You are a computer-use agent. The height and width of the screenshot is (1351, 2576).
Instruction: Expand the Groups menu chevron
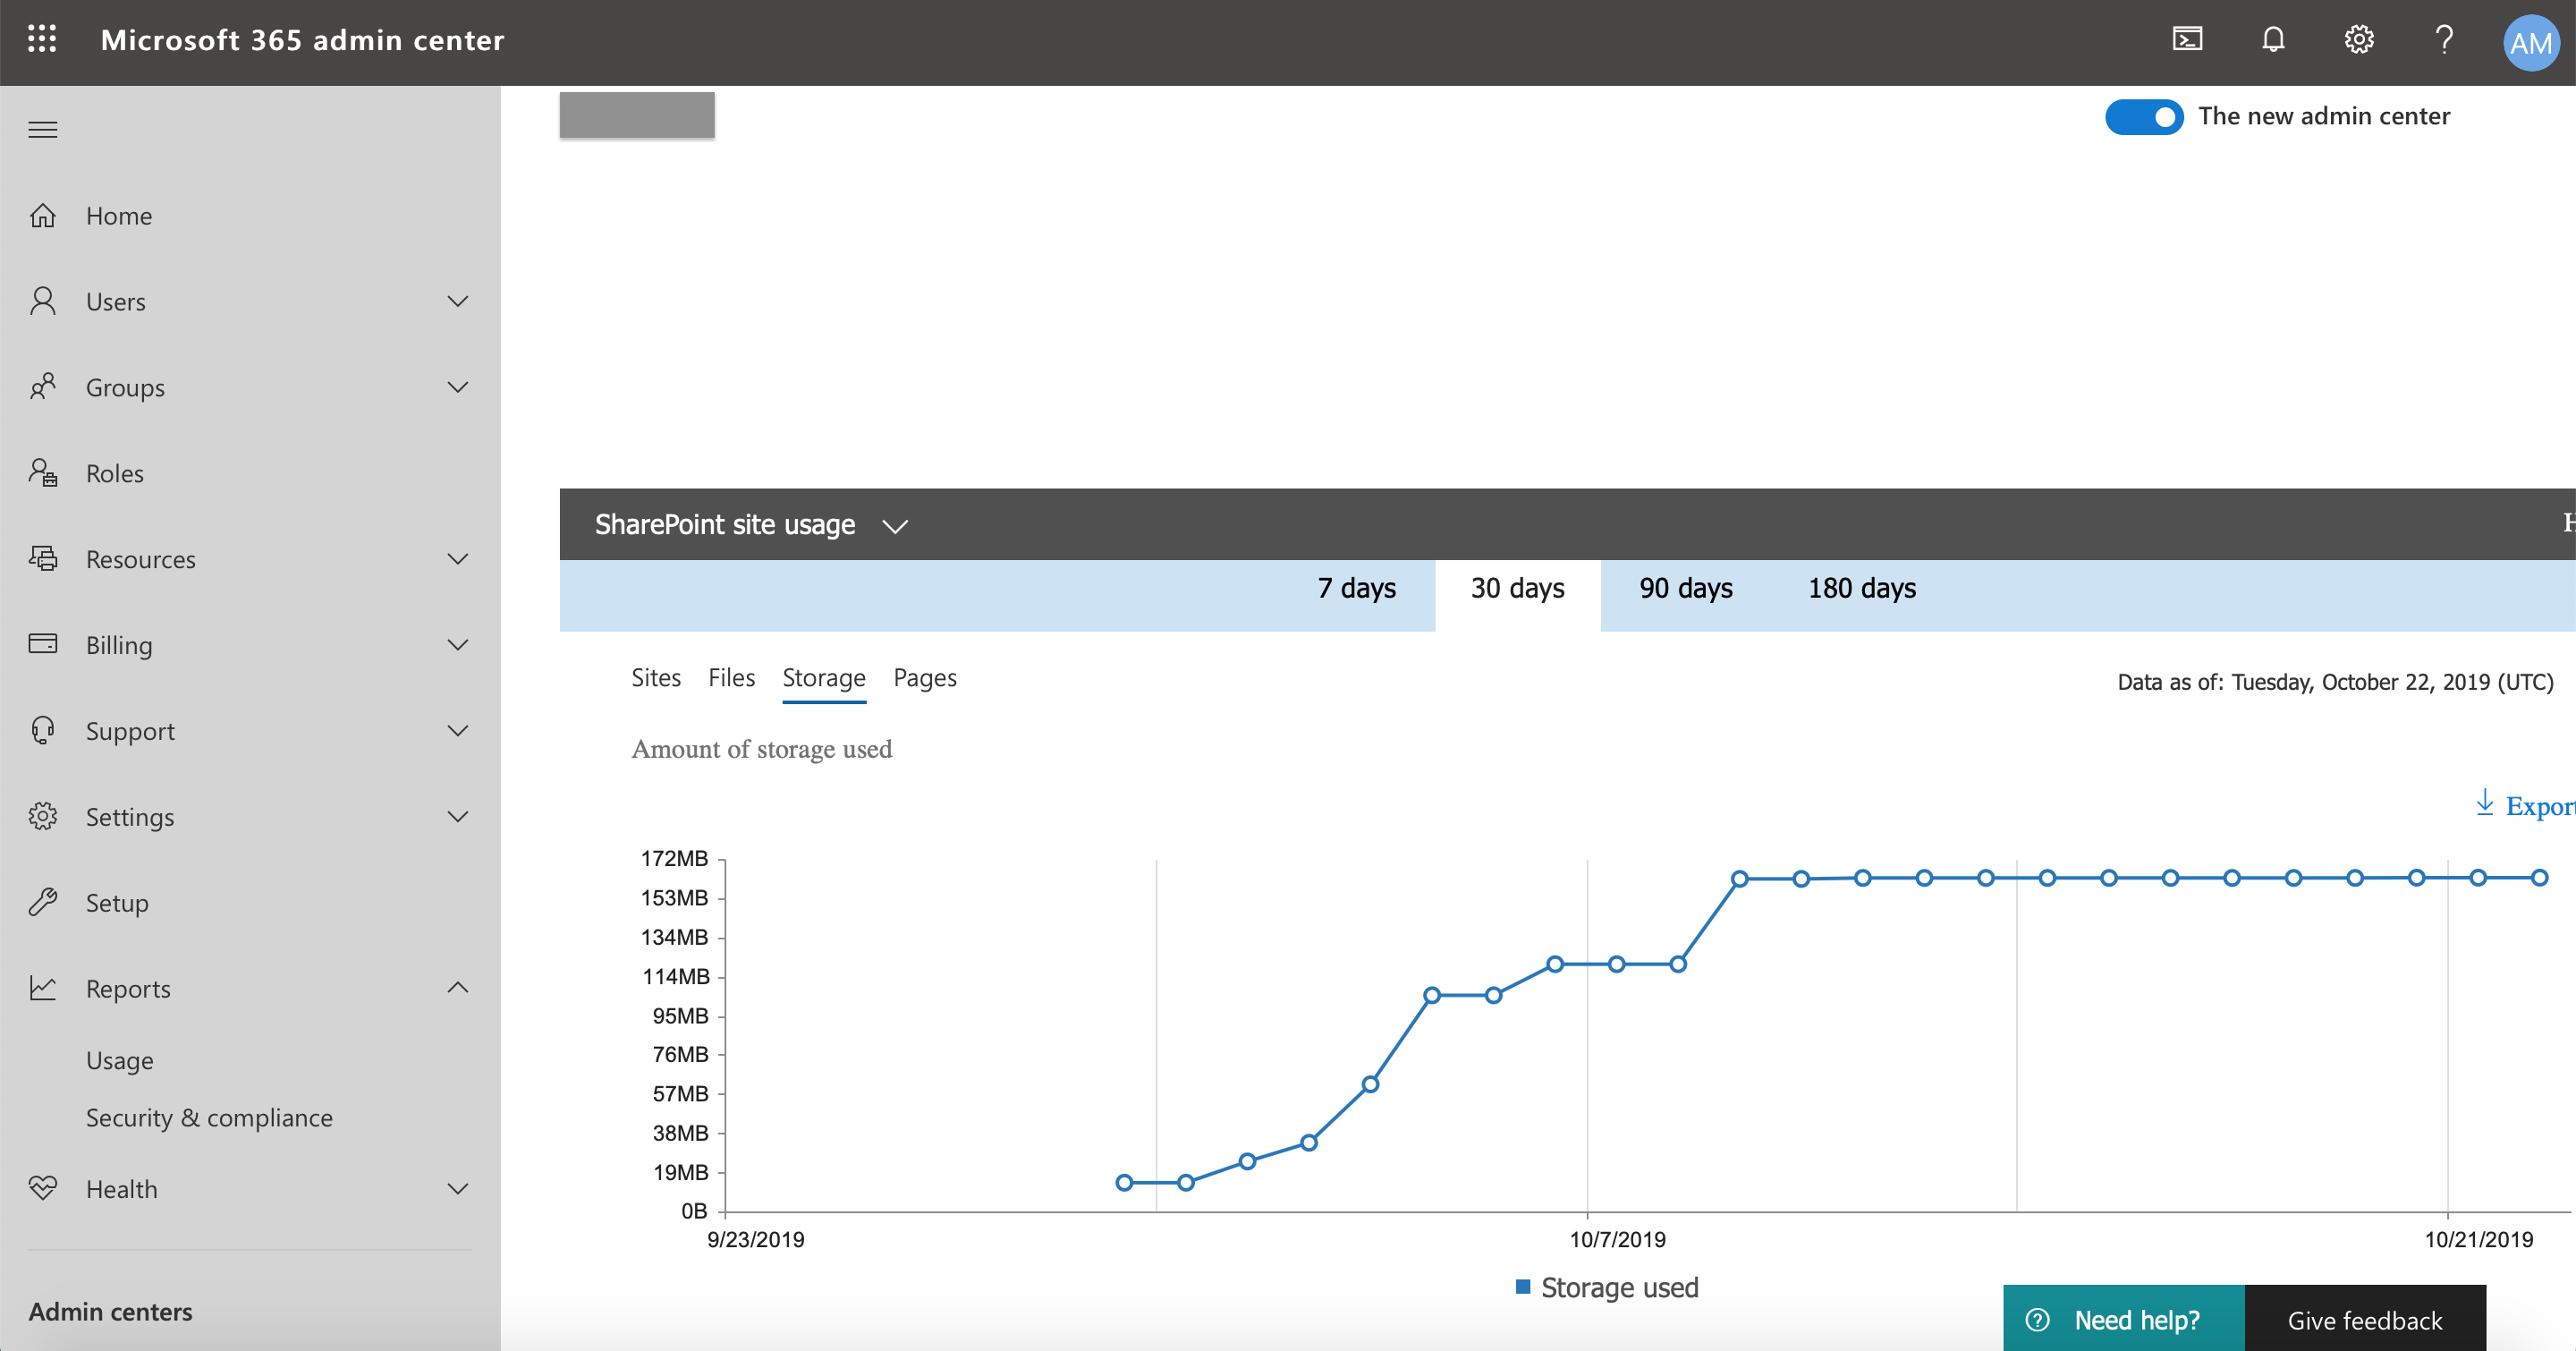coord(458,387)
